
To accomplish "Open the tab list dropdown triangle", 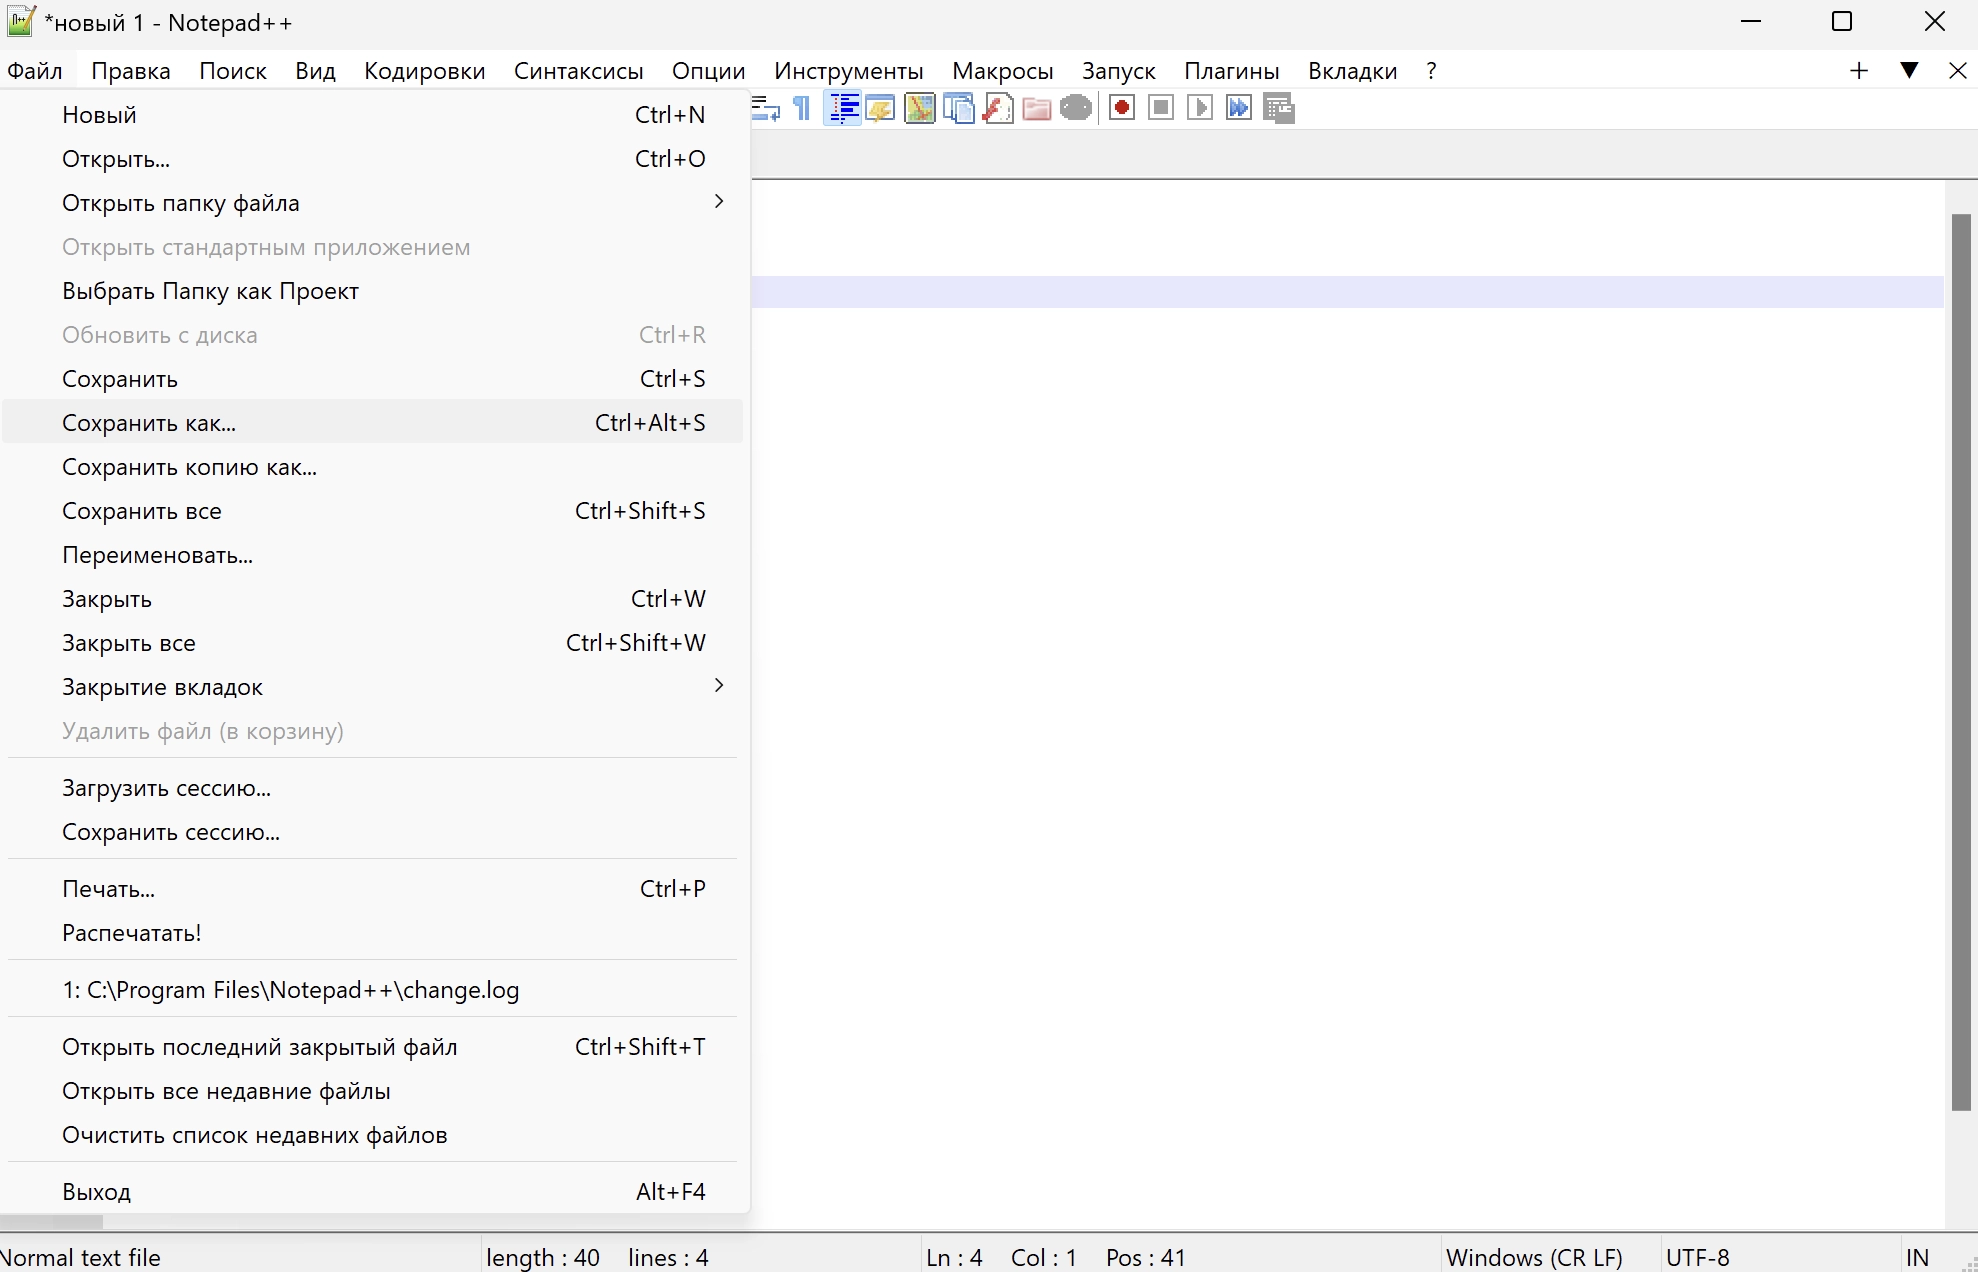I will point(1909,70).
